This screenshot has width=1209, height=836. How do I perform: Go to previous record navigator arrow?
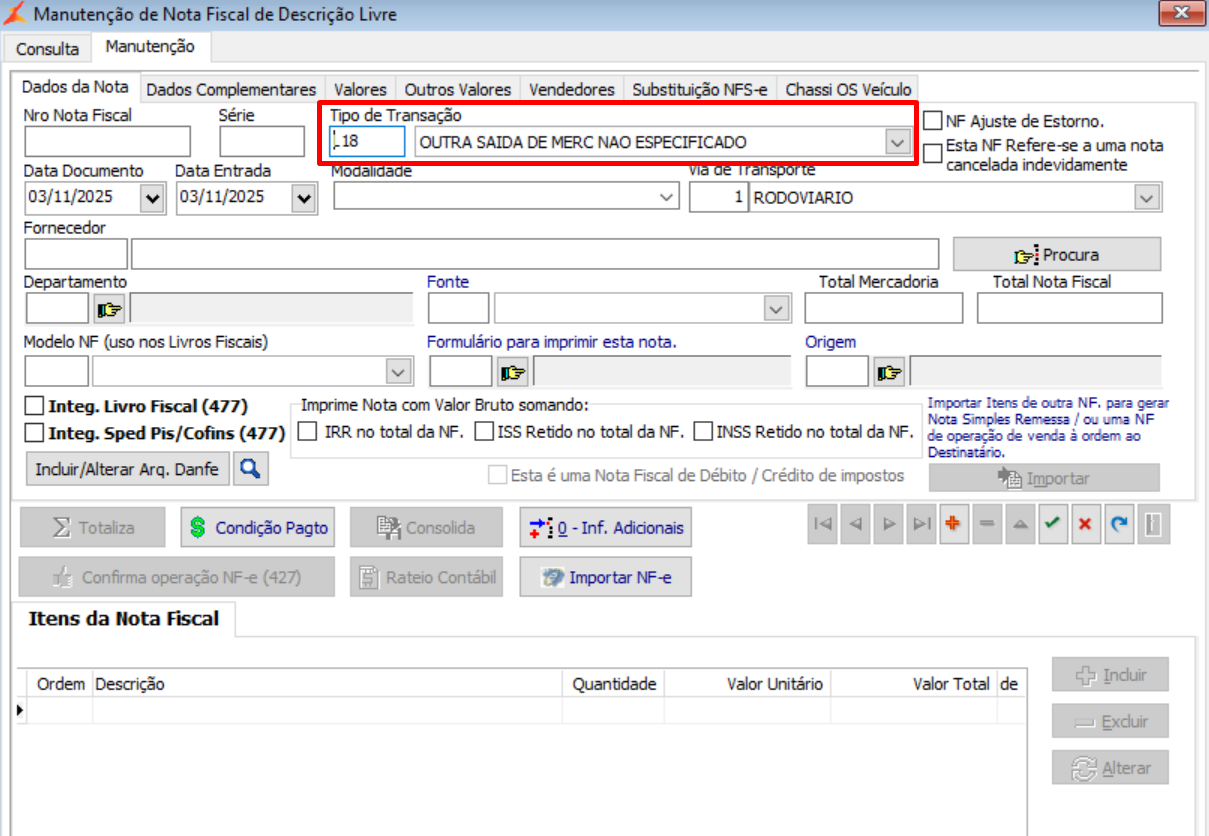coord(856,526)
